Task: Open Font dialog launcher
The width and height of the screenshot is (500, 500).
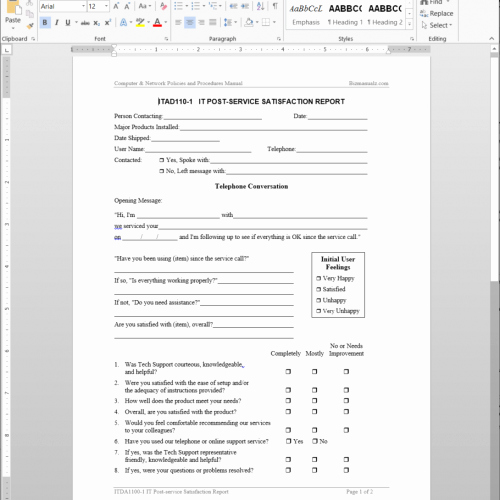Action: coord(166,39)
